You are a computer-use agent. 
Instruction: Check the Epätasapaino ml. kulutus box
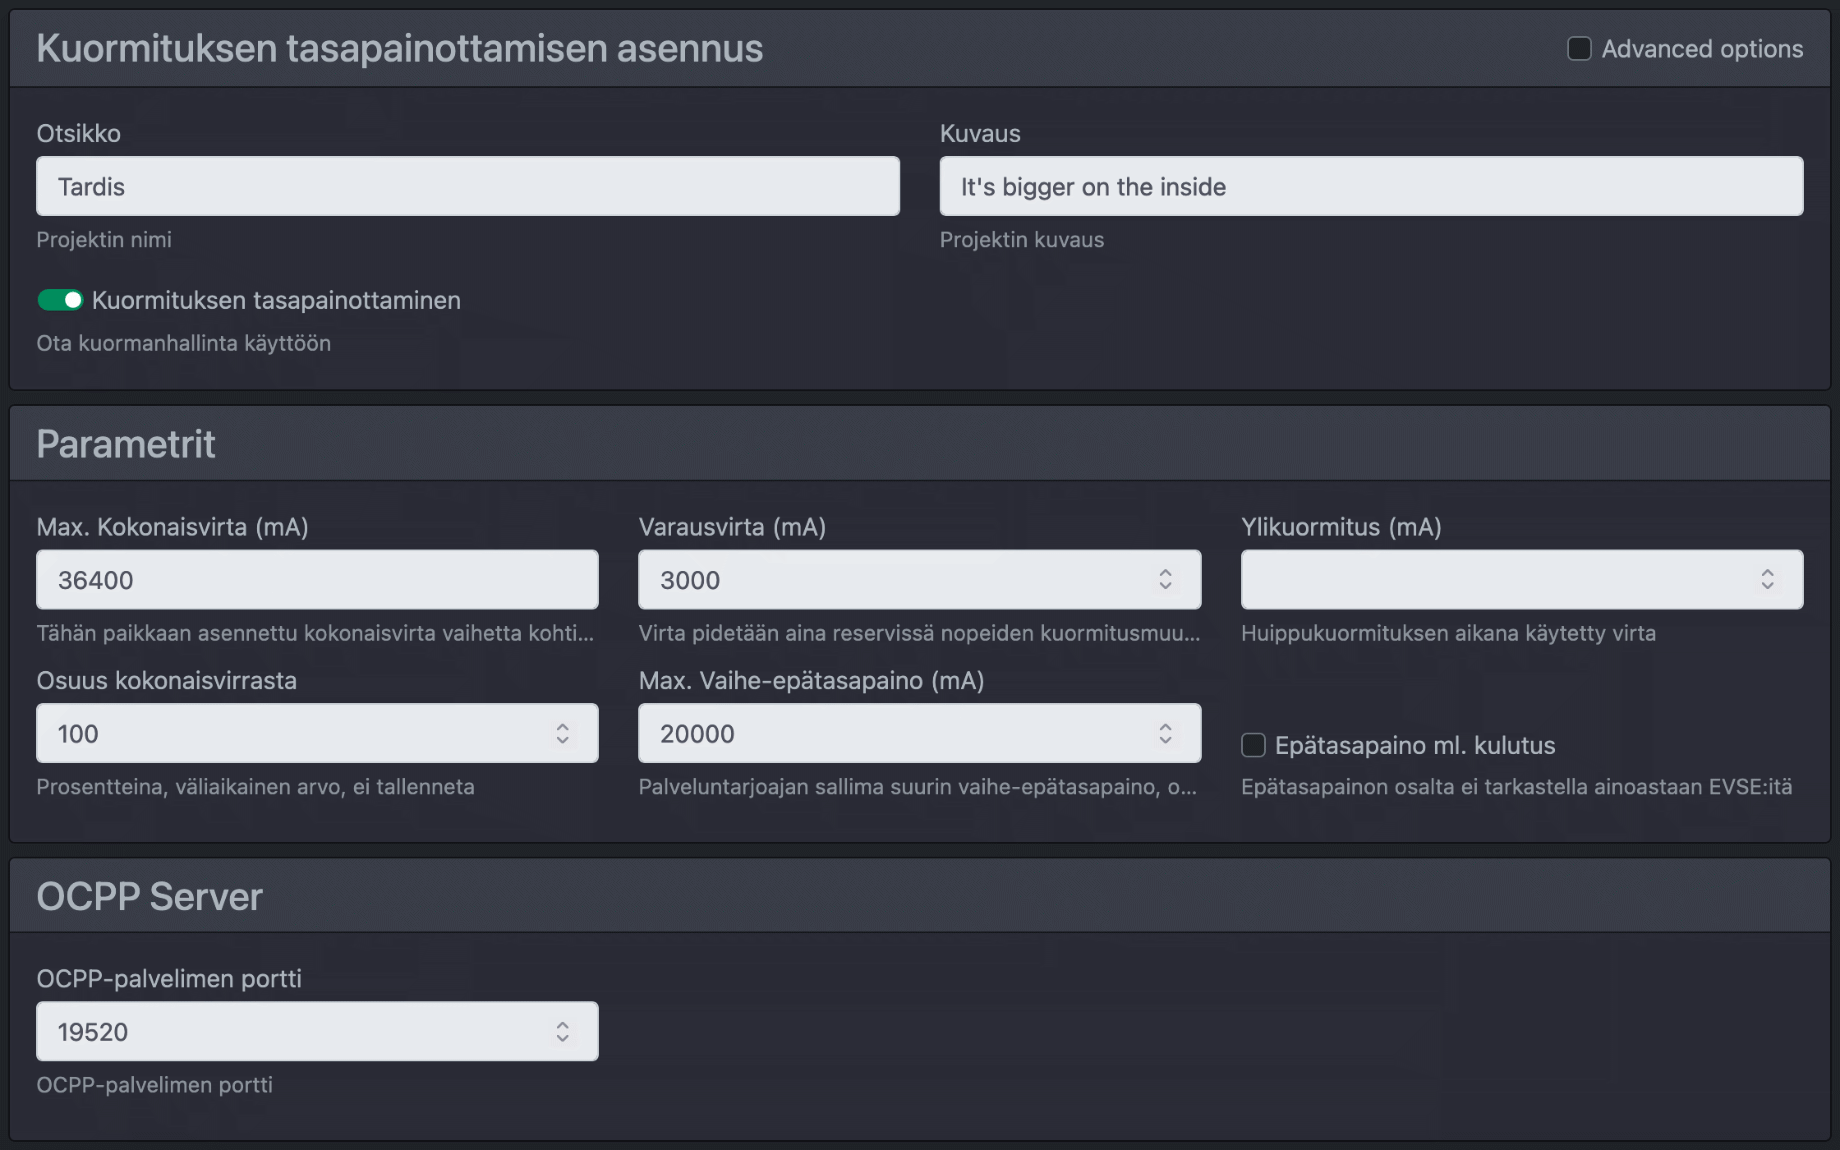1253,744
